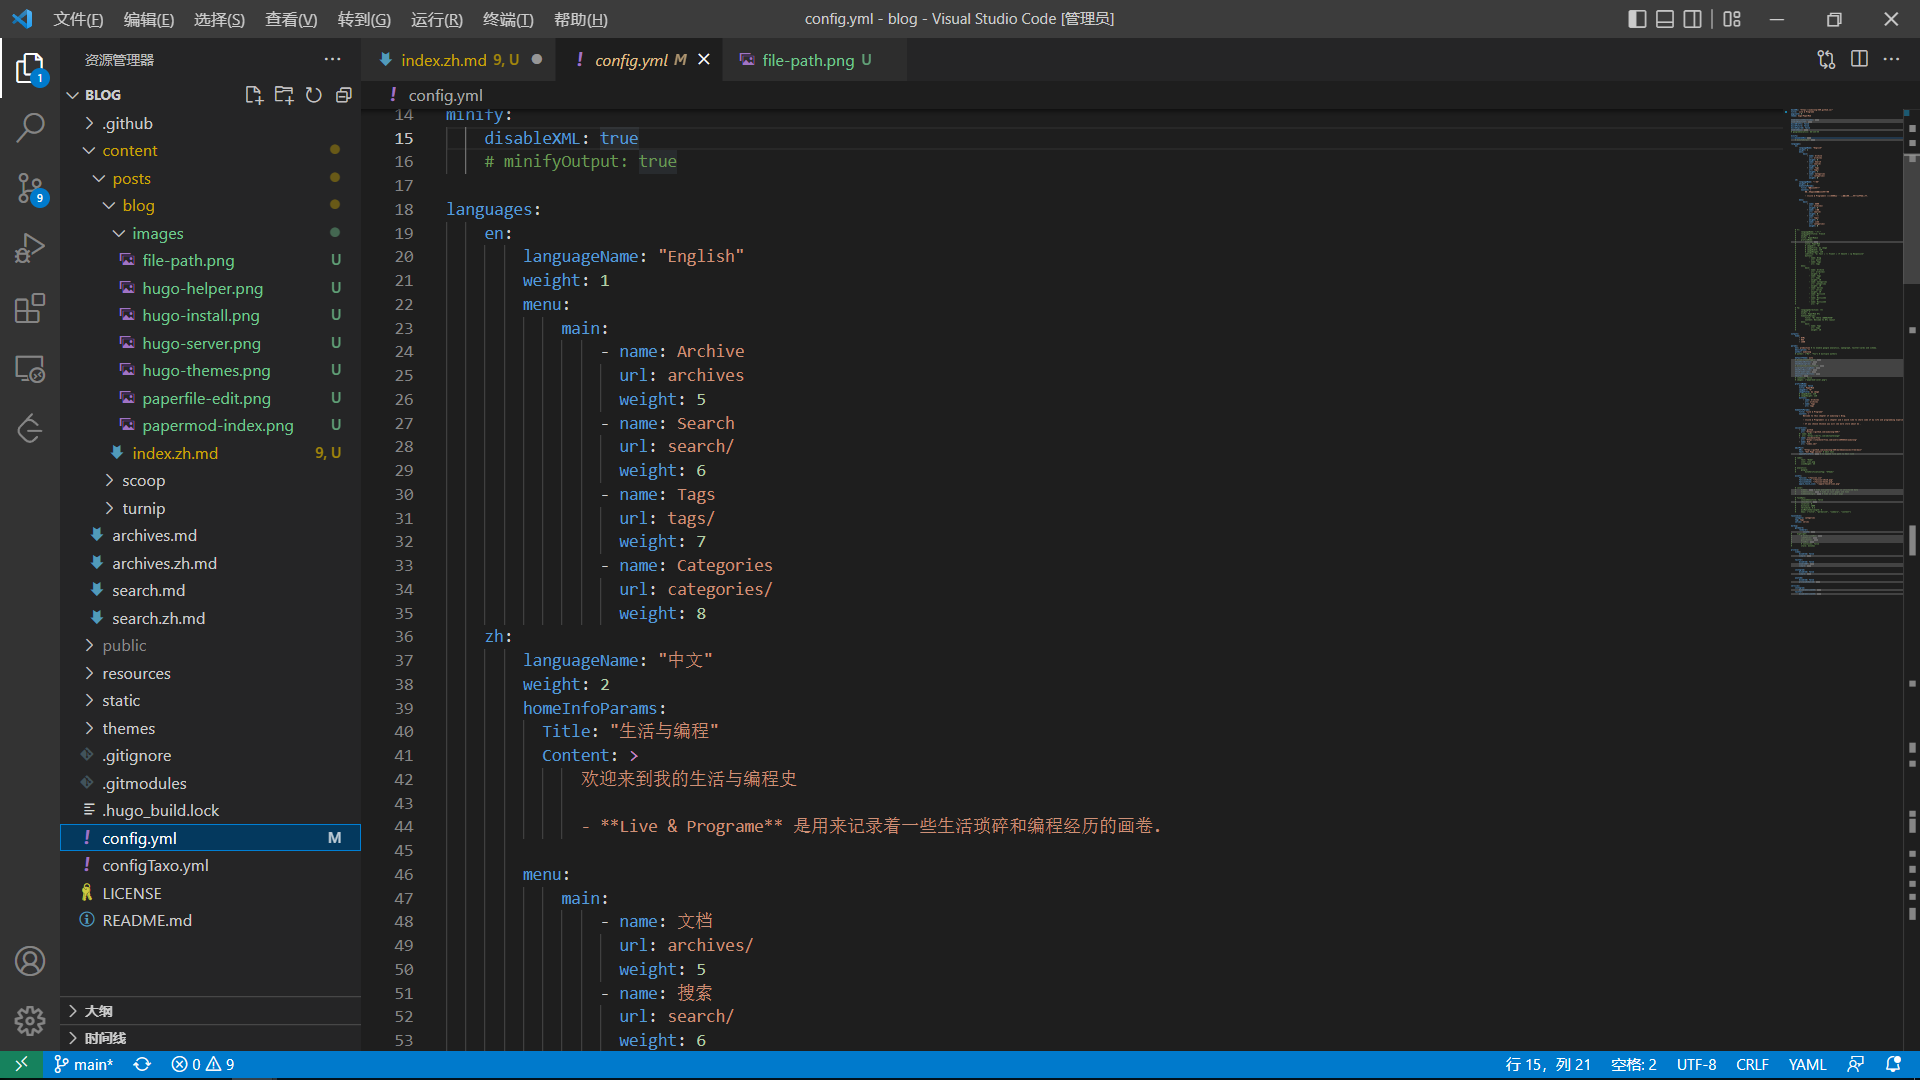Open the 终端(T) menu
Image resolution: width=1920 pixels, height=1080 pixels.
pyautogui.click(x=508, y=19)
